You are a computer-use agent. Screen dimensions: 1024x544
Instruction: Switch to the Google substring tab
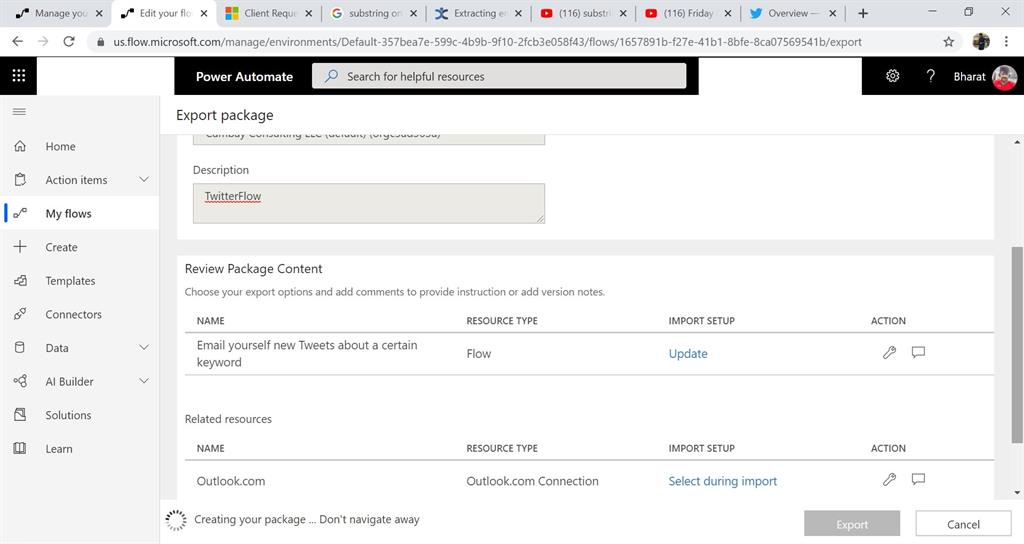374,13
